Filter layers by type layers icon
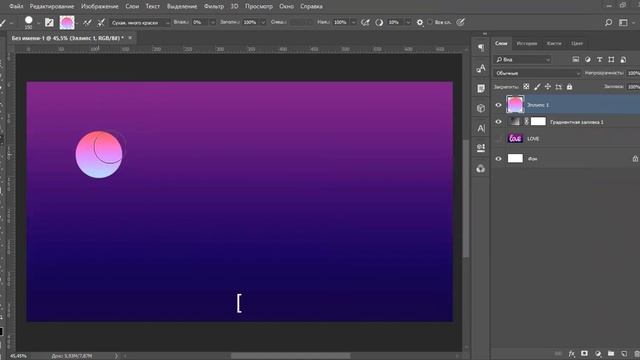 click(599, 60)
